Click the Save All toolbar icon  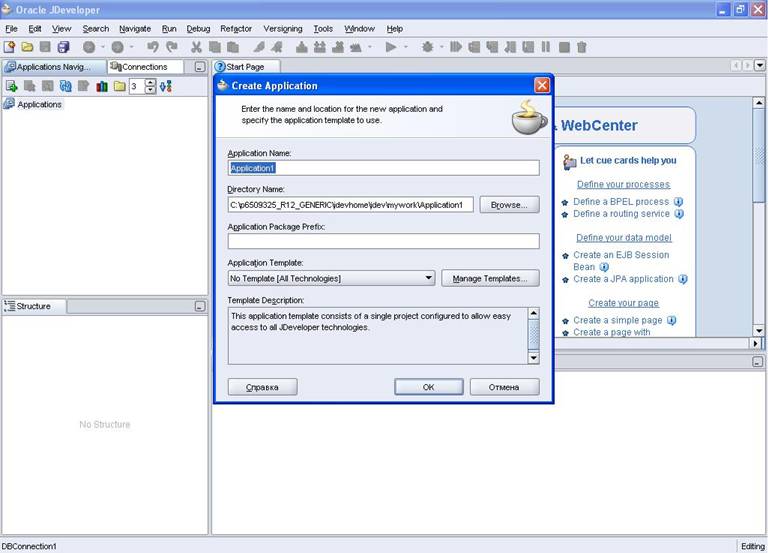tap(63, 47)
